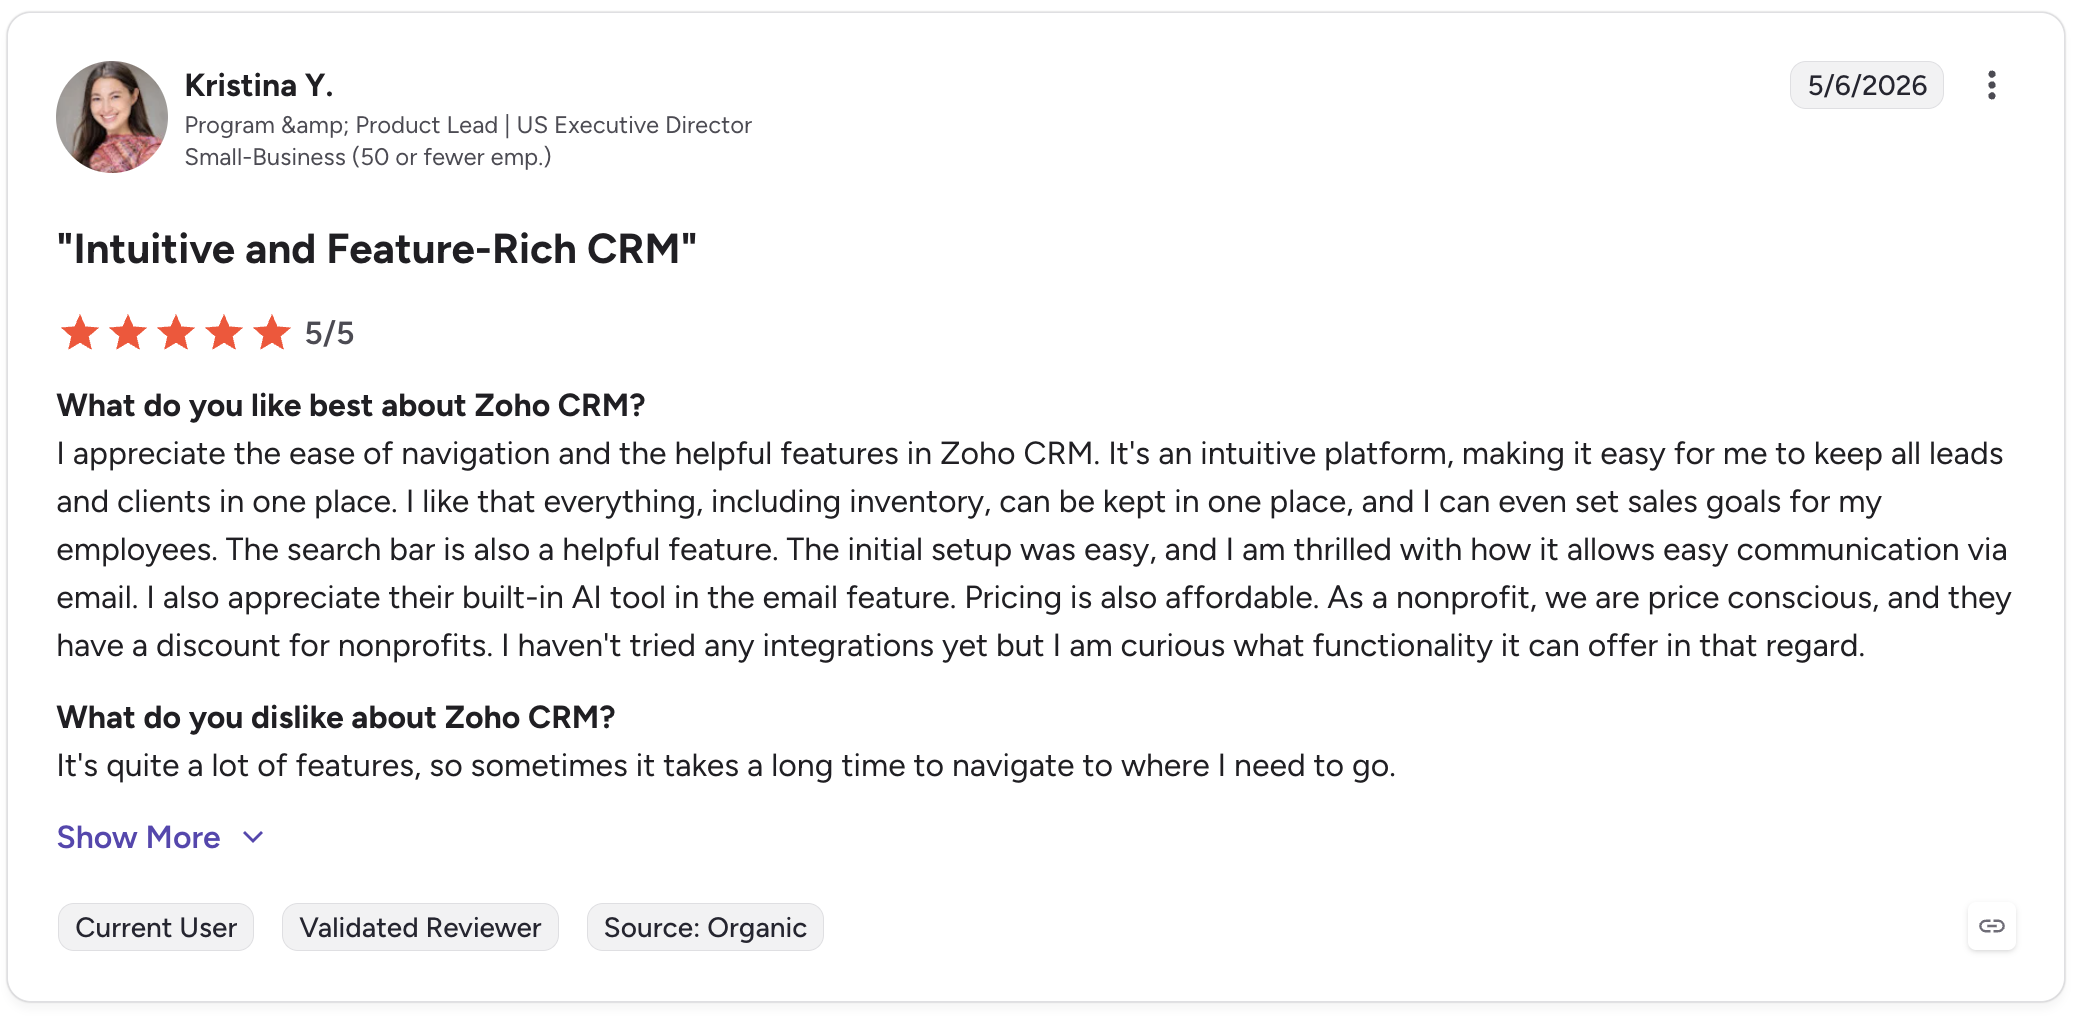Copy review link using chain icon
Image resolution: width=2076 pixels, height=1018 pixels.
(x=1991, y=926)
